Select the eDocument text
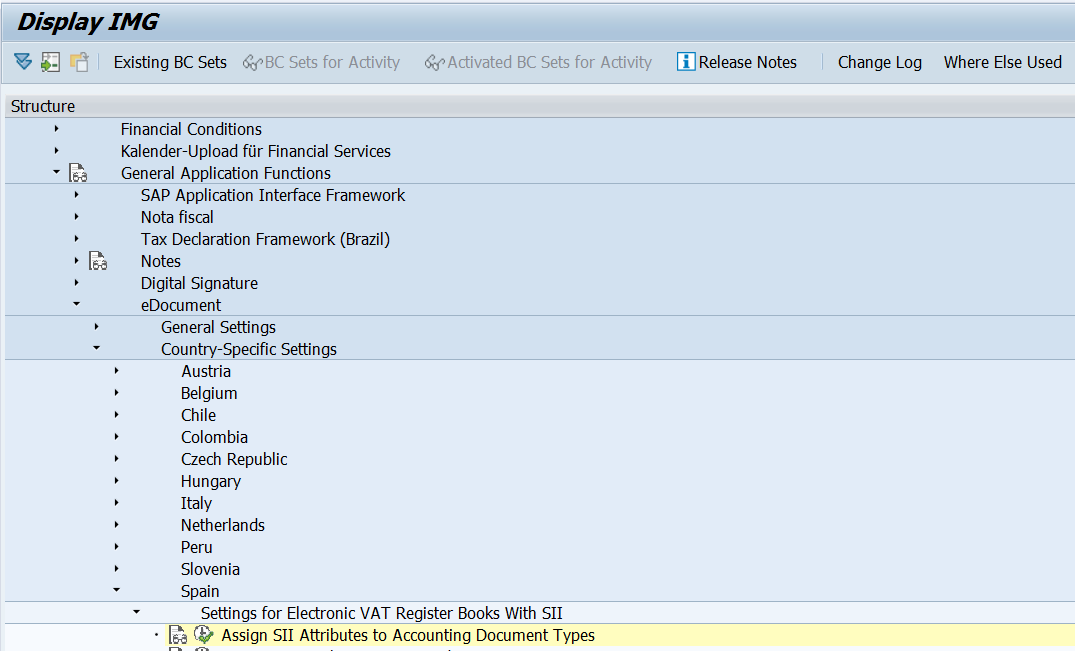 pos(181,305)
